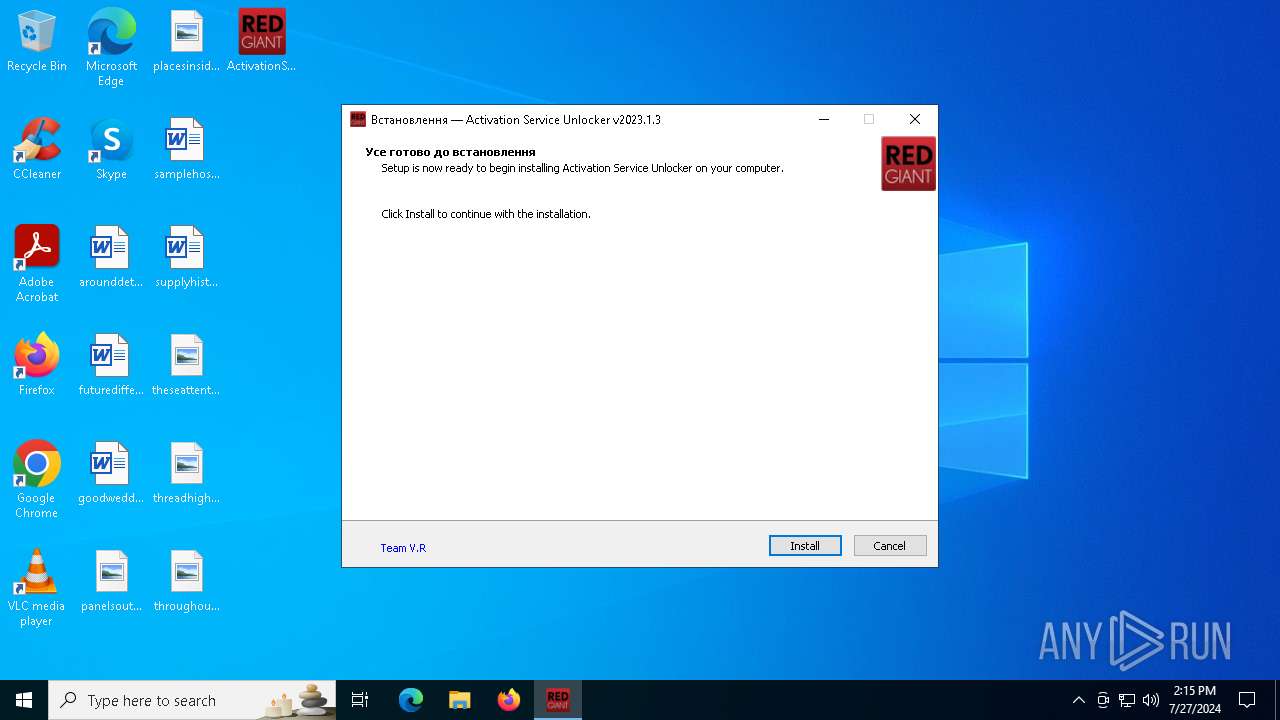Select arounddet... Word document on desktop
1280x720 pixels.
coord(111,257)
